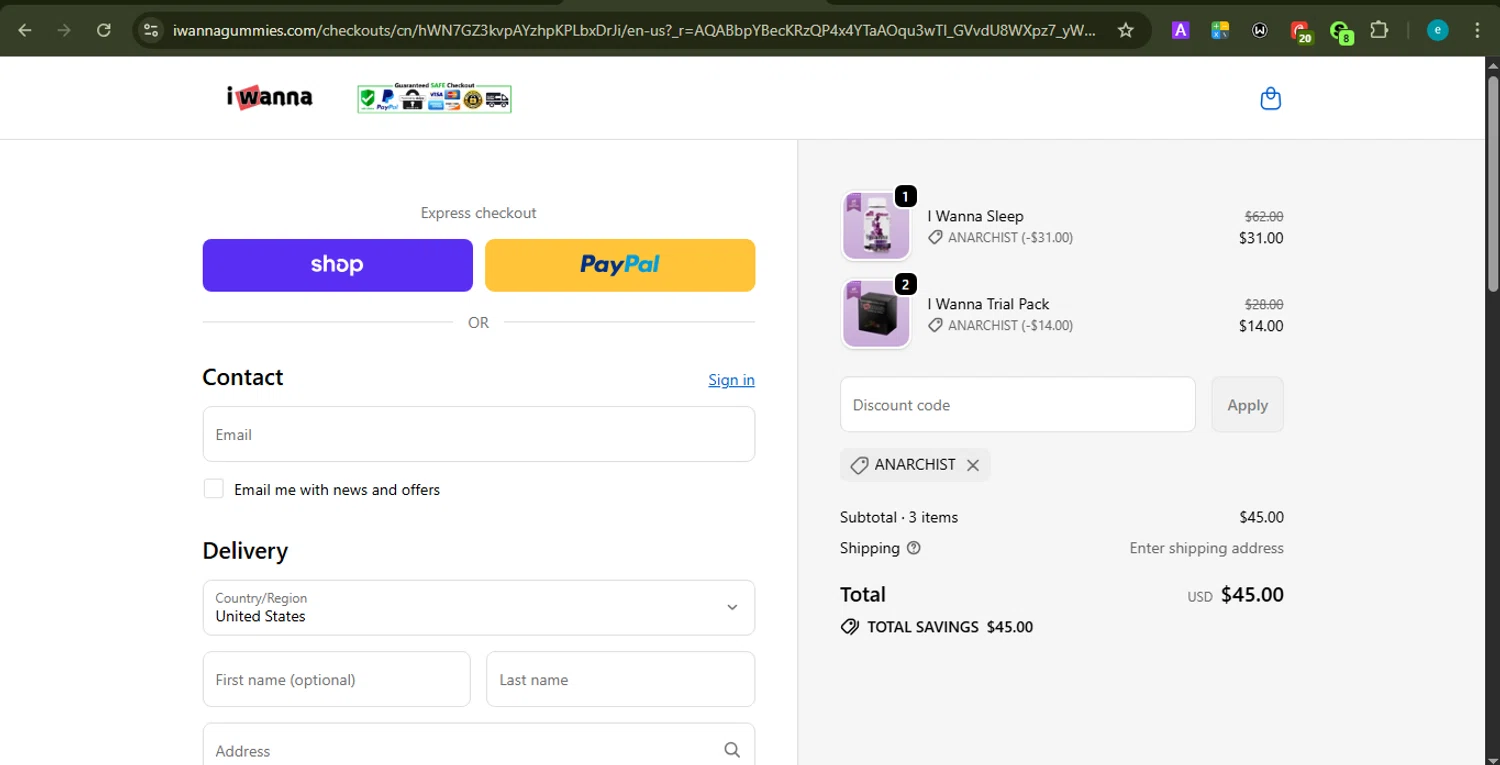1500x765 pixels.
Task: Open the purple A extension icon
Action: (1180, 30)
